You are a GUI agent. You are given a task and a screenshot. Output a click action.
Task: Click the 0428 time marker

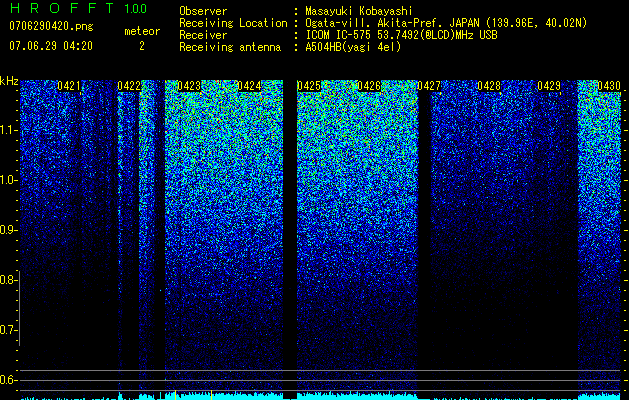489,86
